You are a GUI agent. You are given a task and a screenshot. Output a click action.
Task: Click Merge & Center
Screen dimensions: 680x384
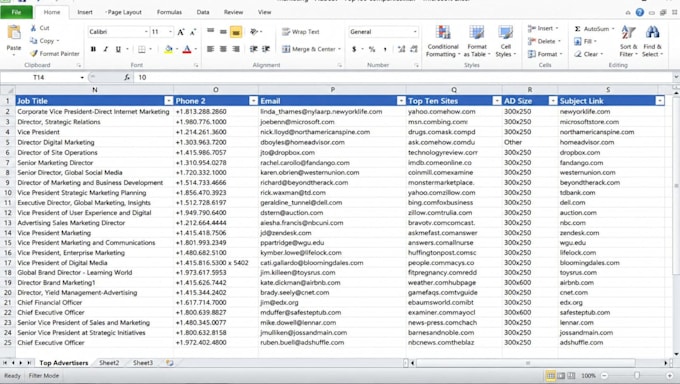(x=309, y=49)
